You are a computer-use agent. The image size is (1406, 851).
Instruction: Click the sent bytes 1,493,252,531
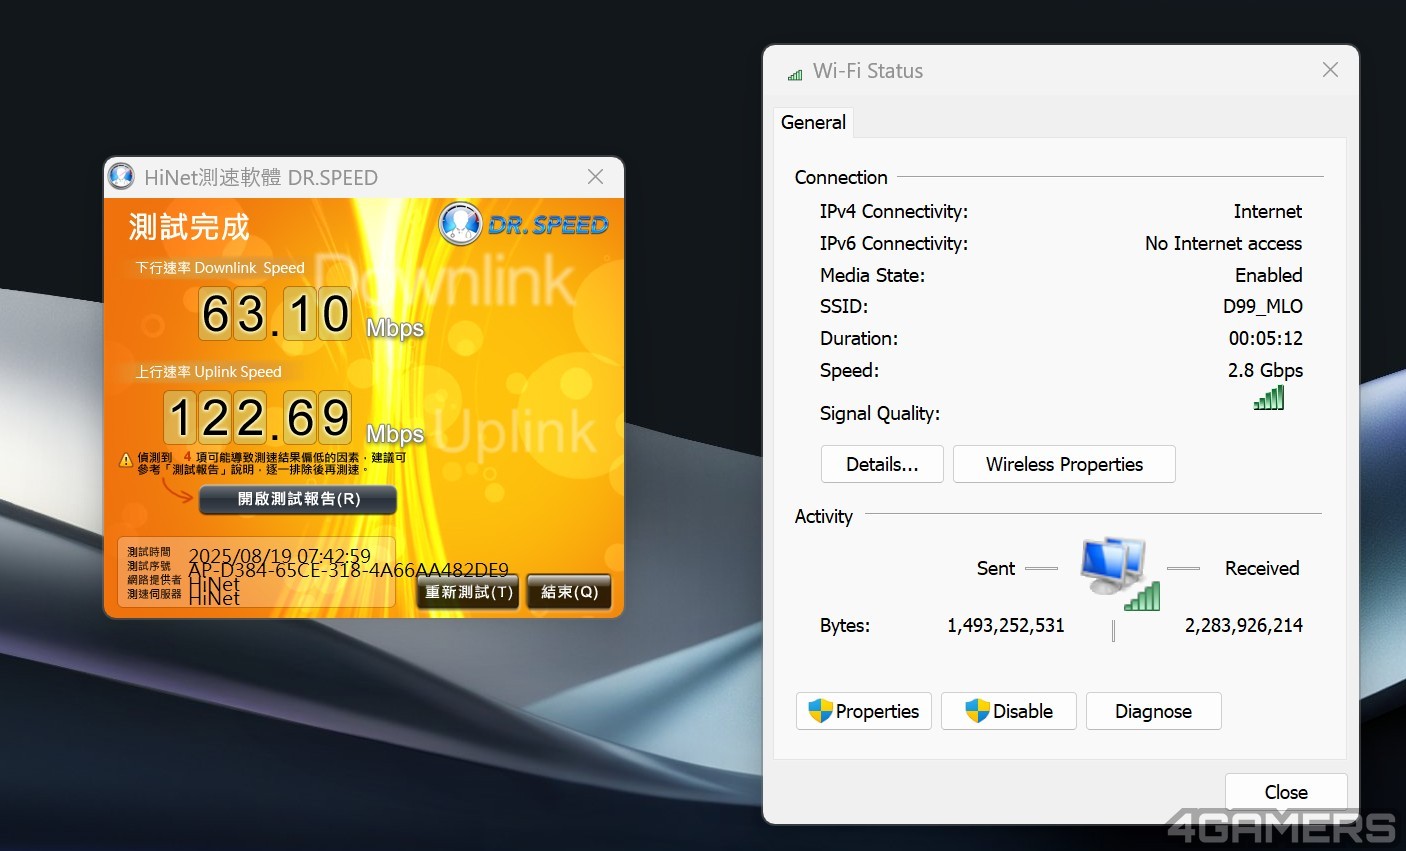[x=1005, y=625]
